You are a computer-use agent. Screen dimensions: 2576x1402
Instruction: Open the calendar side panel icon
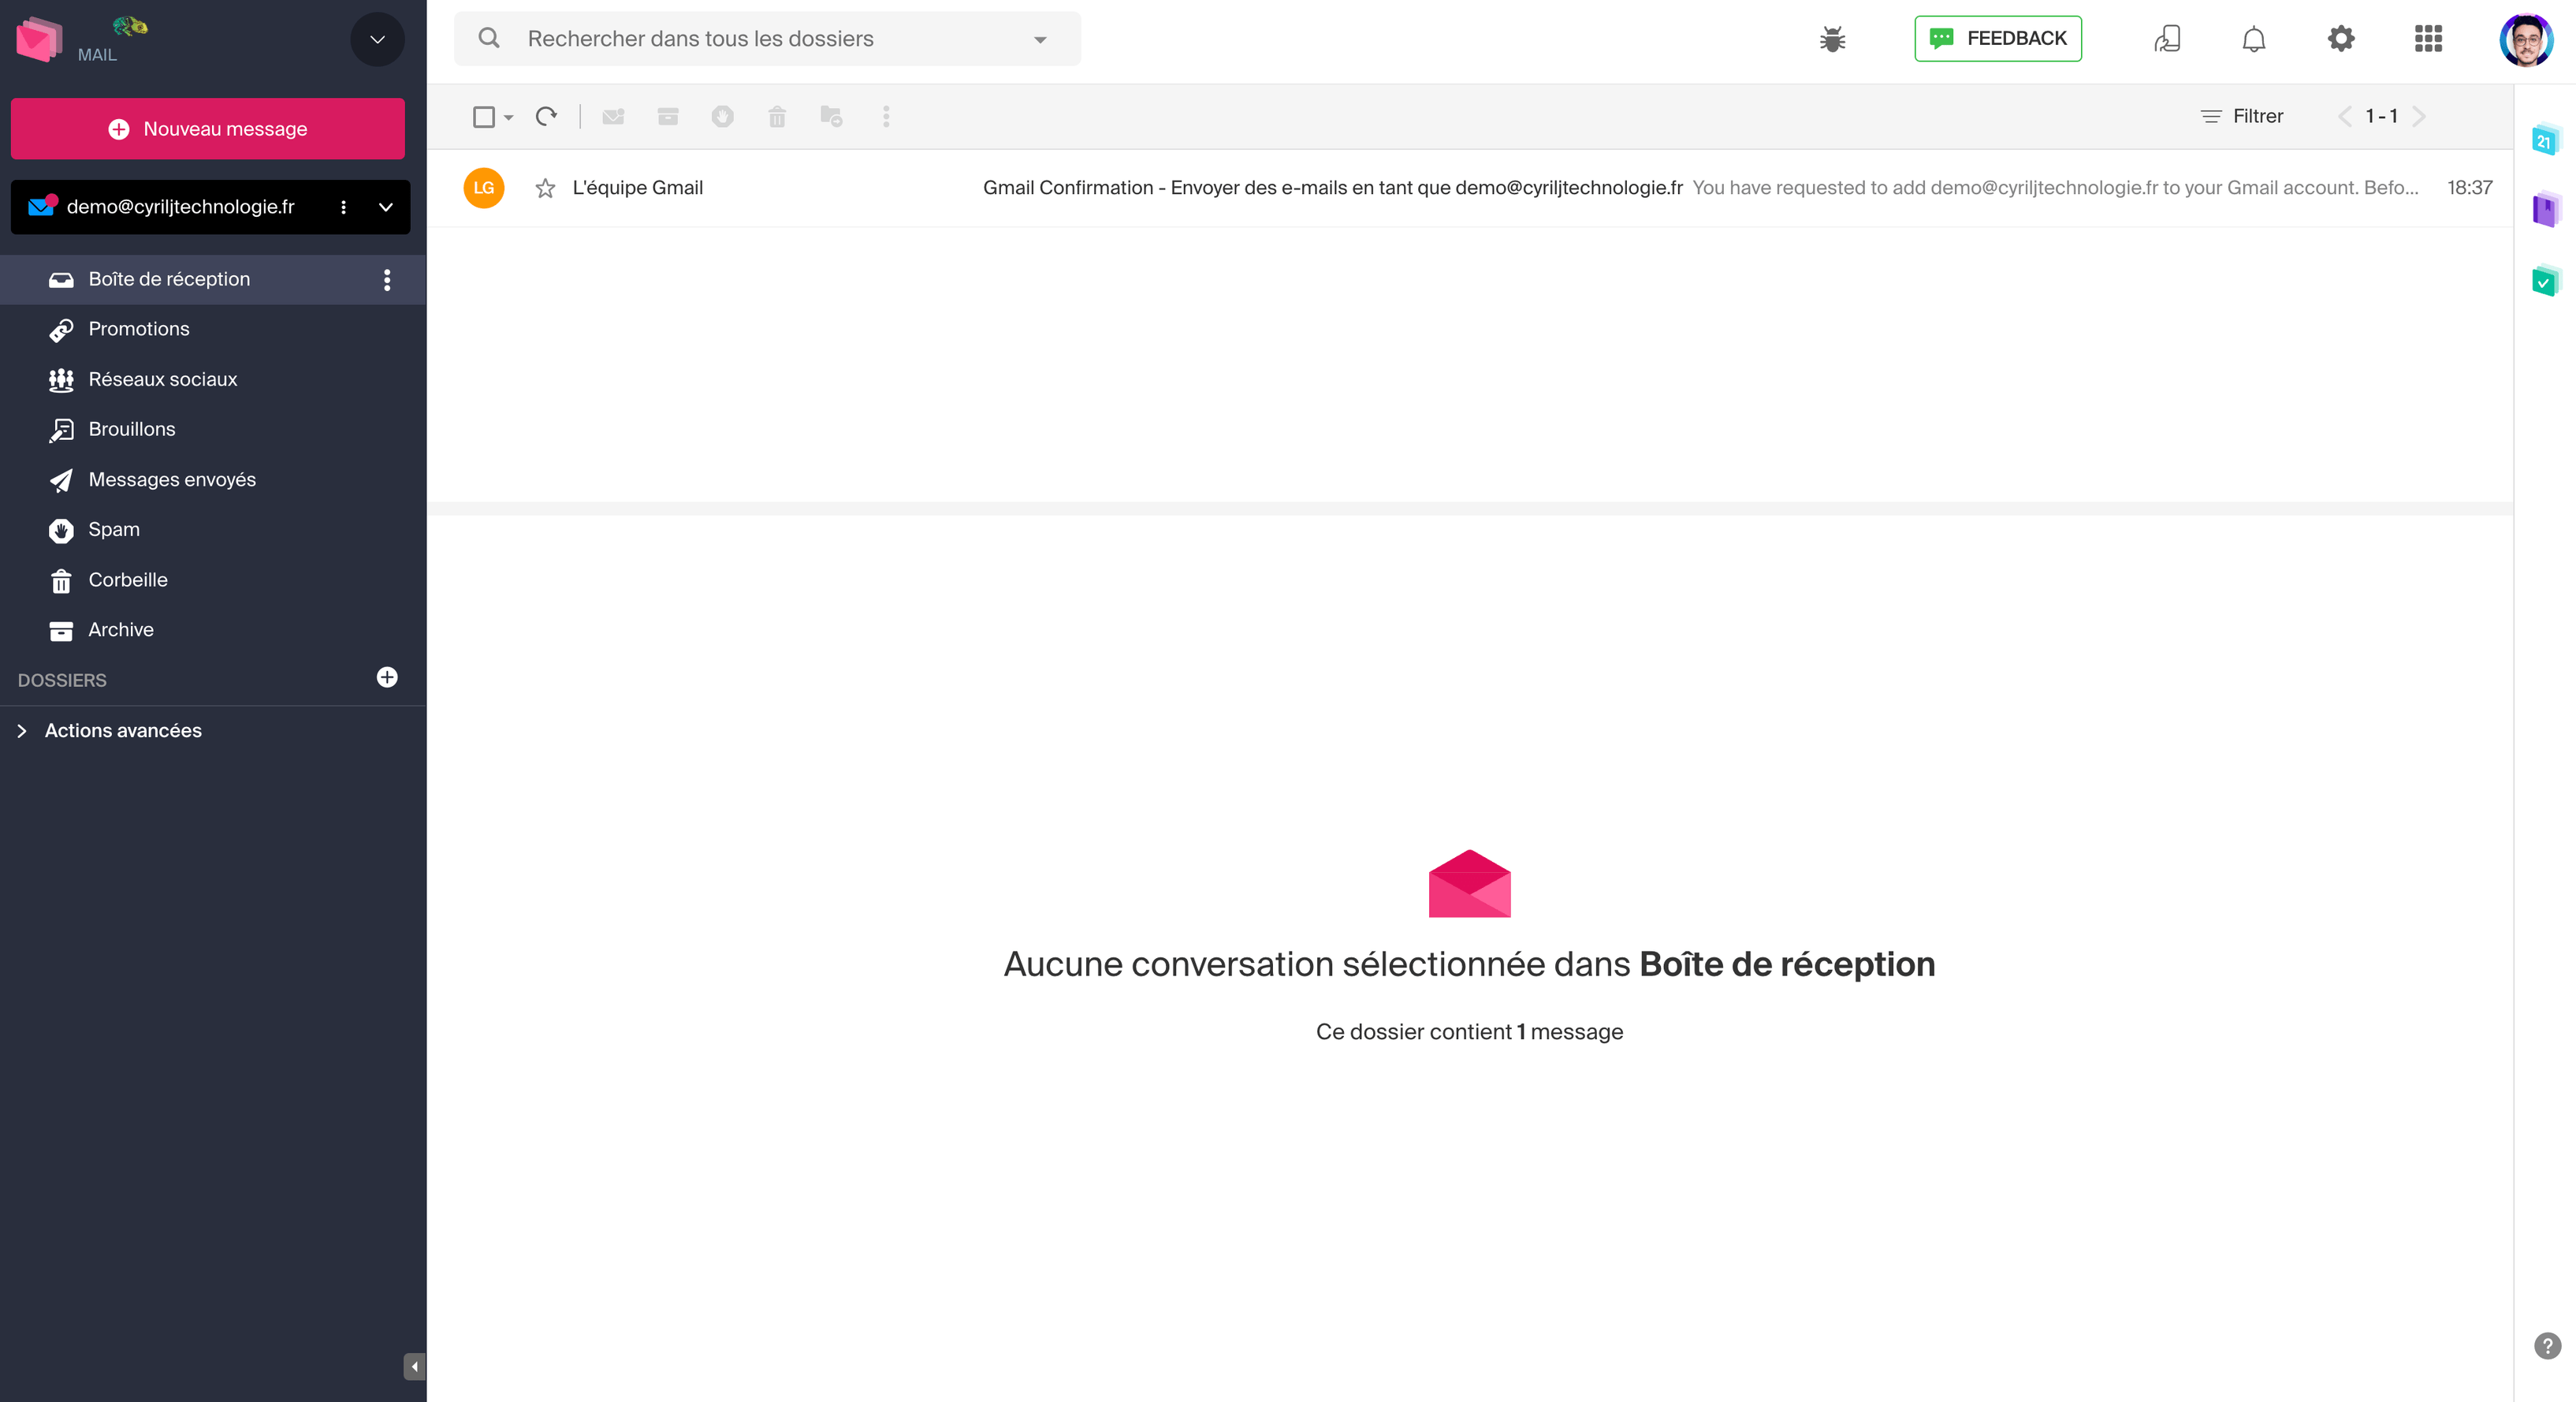[2545, 141]
